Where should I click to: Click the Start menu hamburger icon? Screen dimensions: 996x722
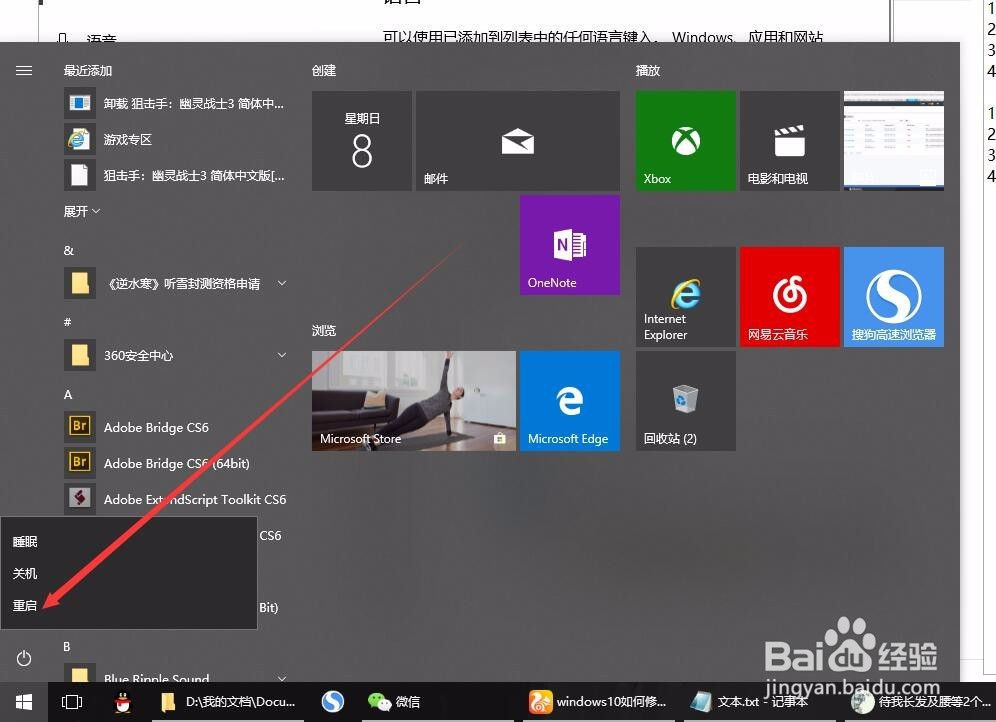[24, 70]
